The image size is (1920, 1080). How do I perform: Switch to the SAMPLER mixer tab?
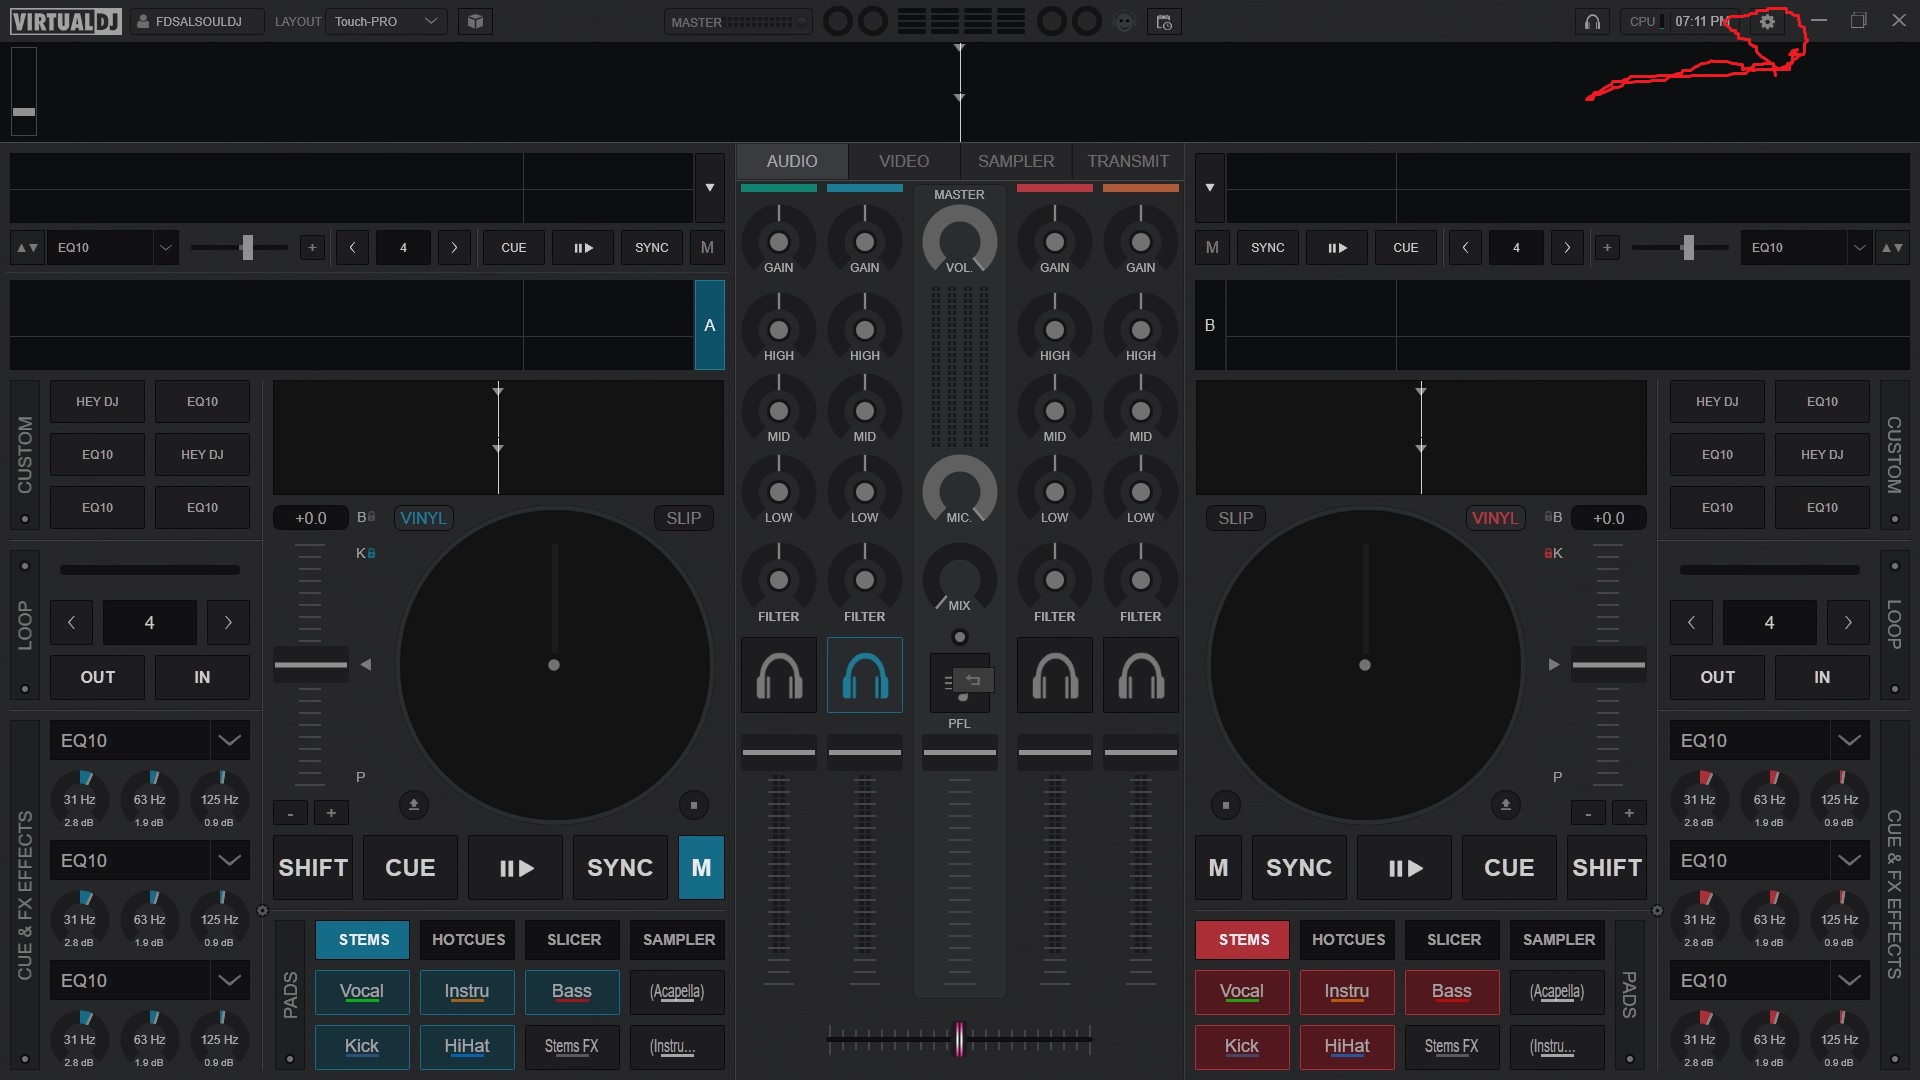[1016, 161]
